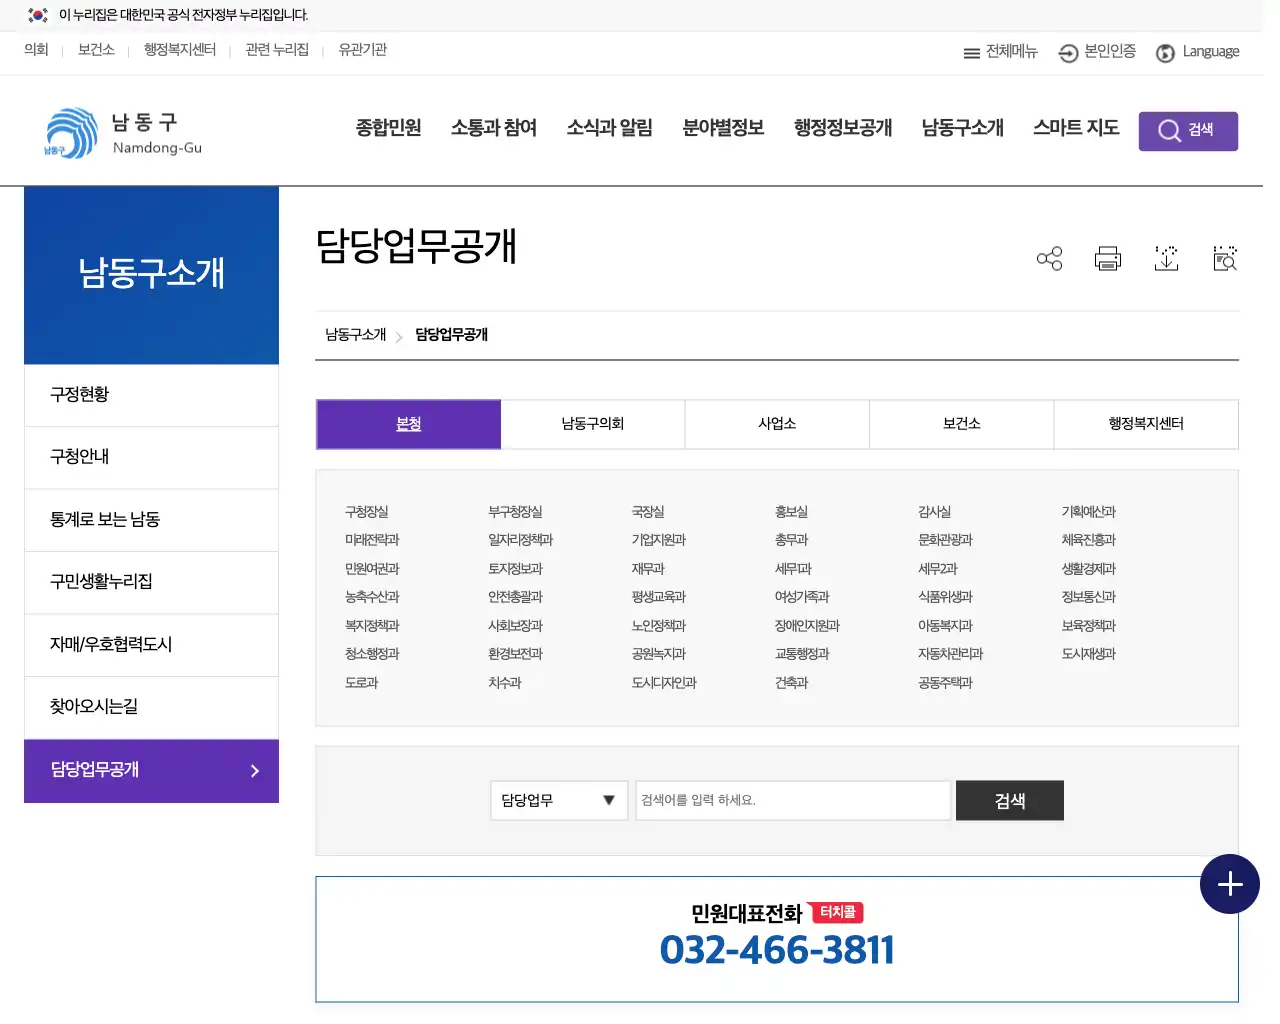The image size is (1280, 1024).
Task: Click the black 검색 search button
Action: pyautogui.click(x=1009, y=800)
